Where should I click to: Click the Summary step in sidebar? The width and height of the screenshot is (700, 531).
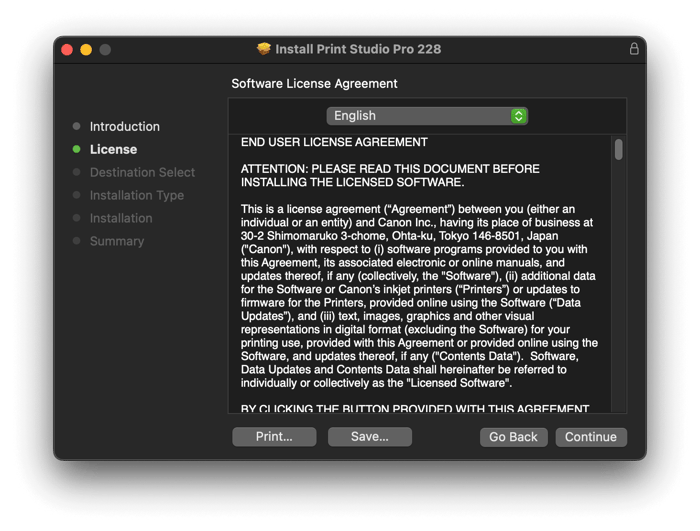coord(117,241)
